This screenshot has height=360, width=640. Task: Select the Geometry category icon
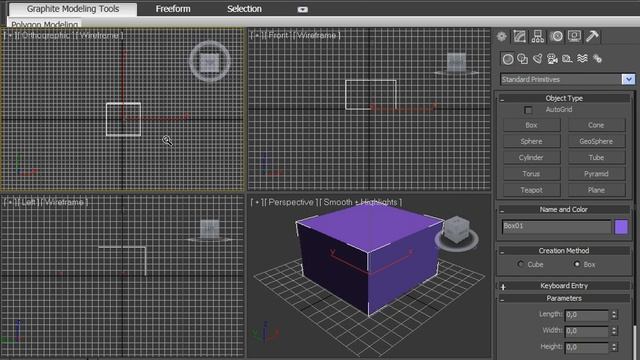tap(508, 59)
